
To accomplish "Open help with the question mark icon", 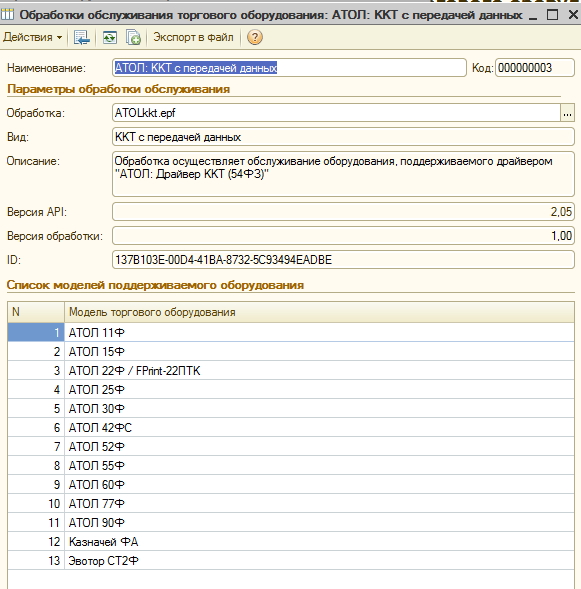I will click(255, 37).
